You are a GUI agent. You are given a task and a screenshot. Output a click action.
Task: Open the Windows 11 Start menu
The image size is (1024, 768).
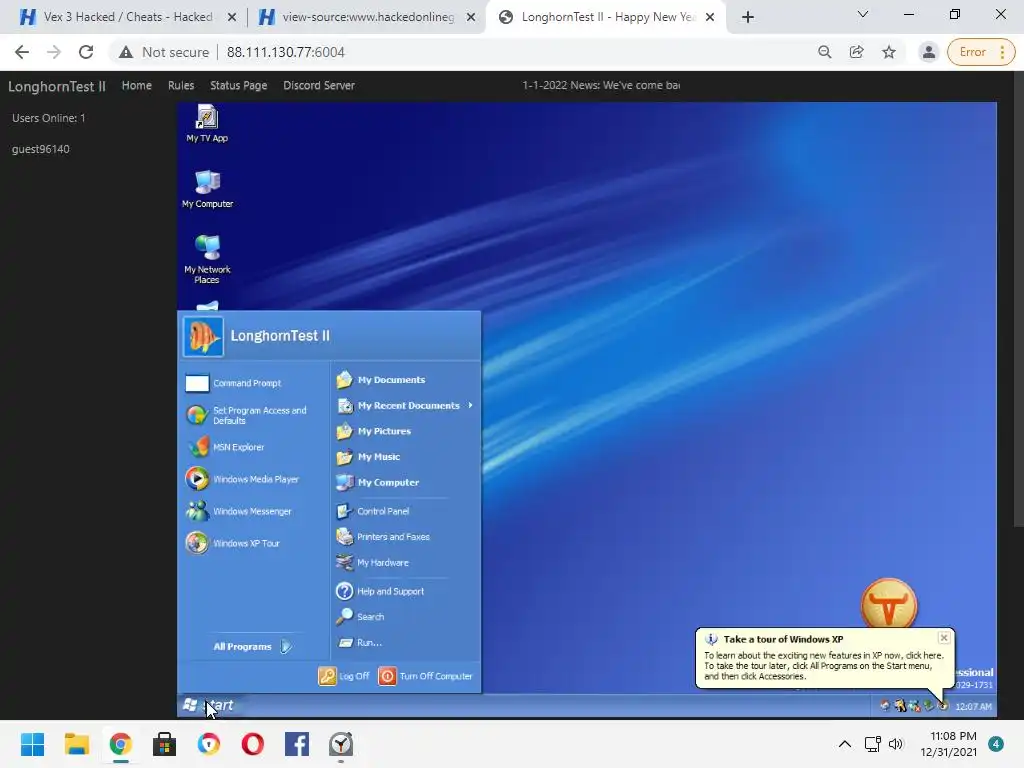(x=33, y=744)
